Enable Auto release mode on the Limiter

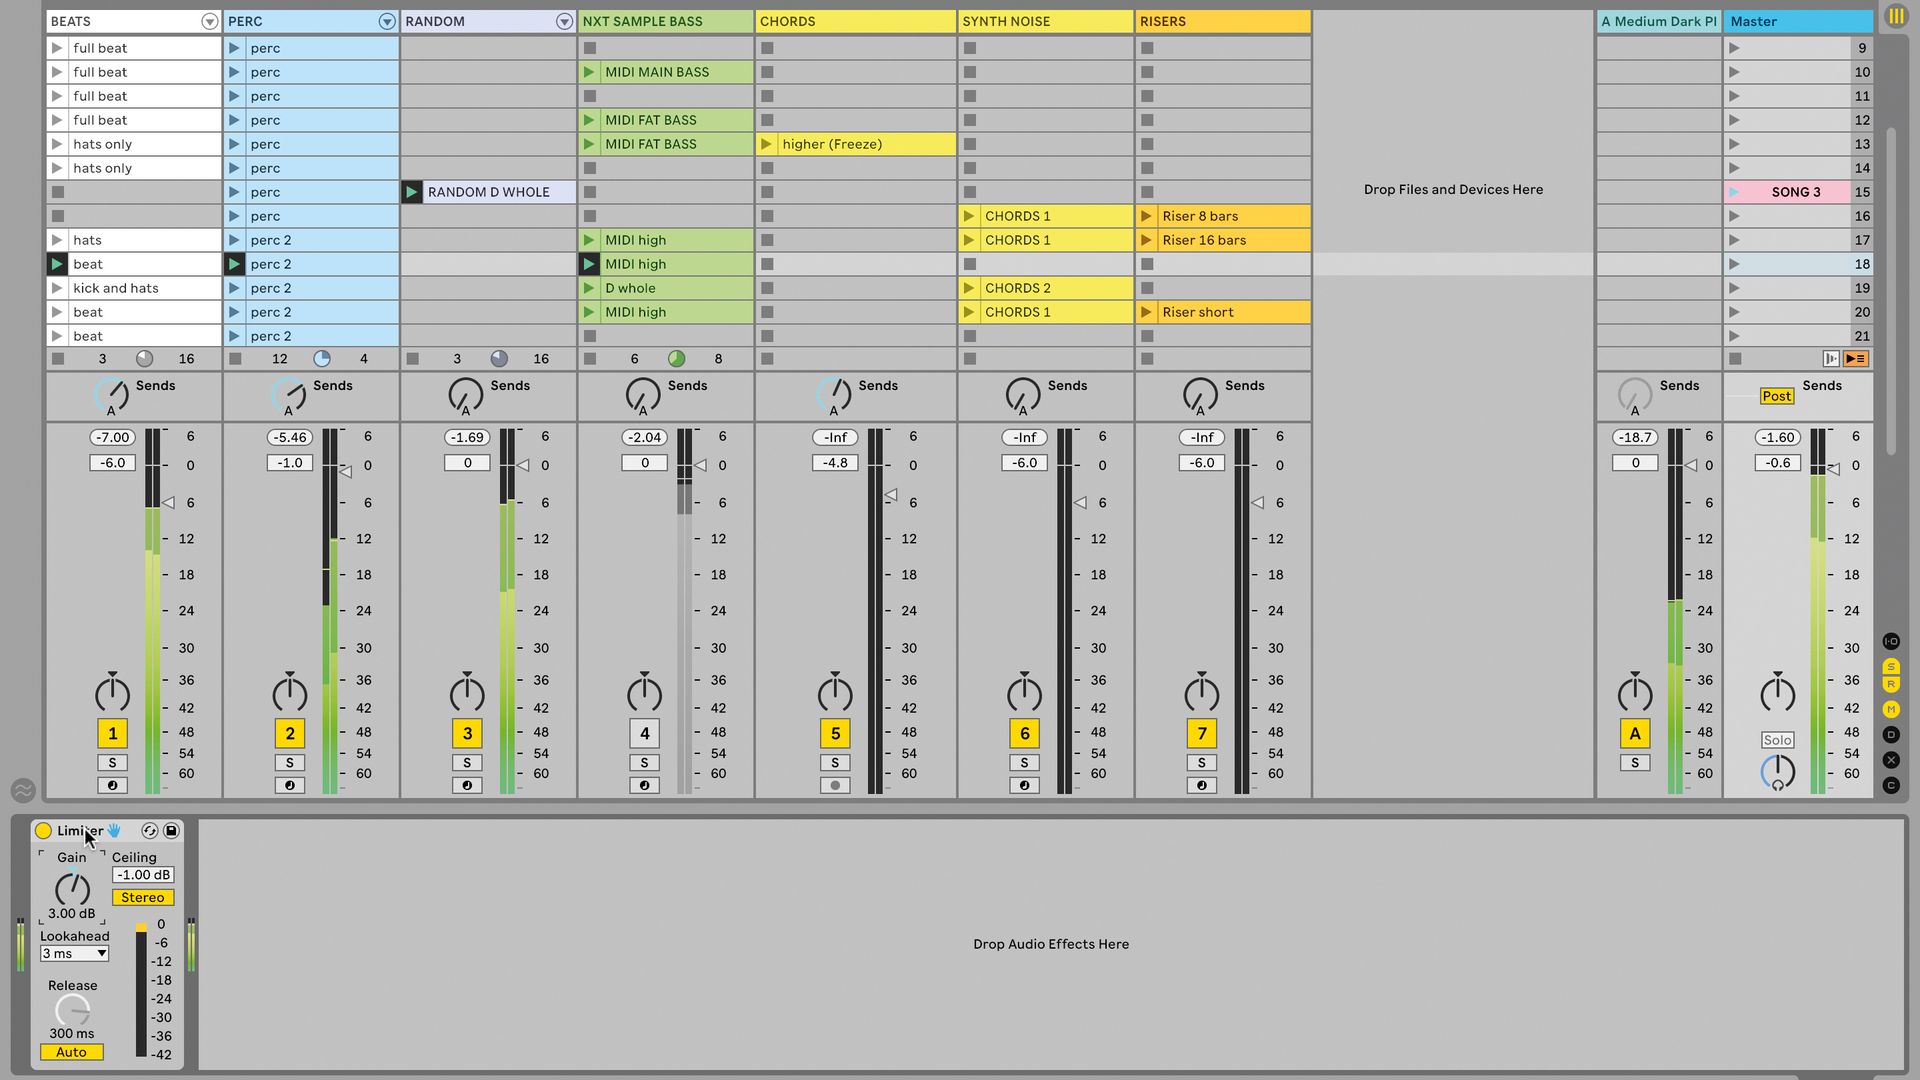pyautogui.click(x=71, y=1051)
